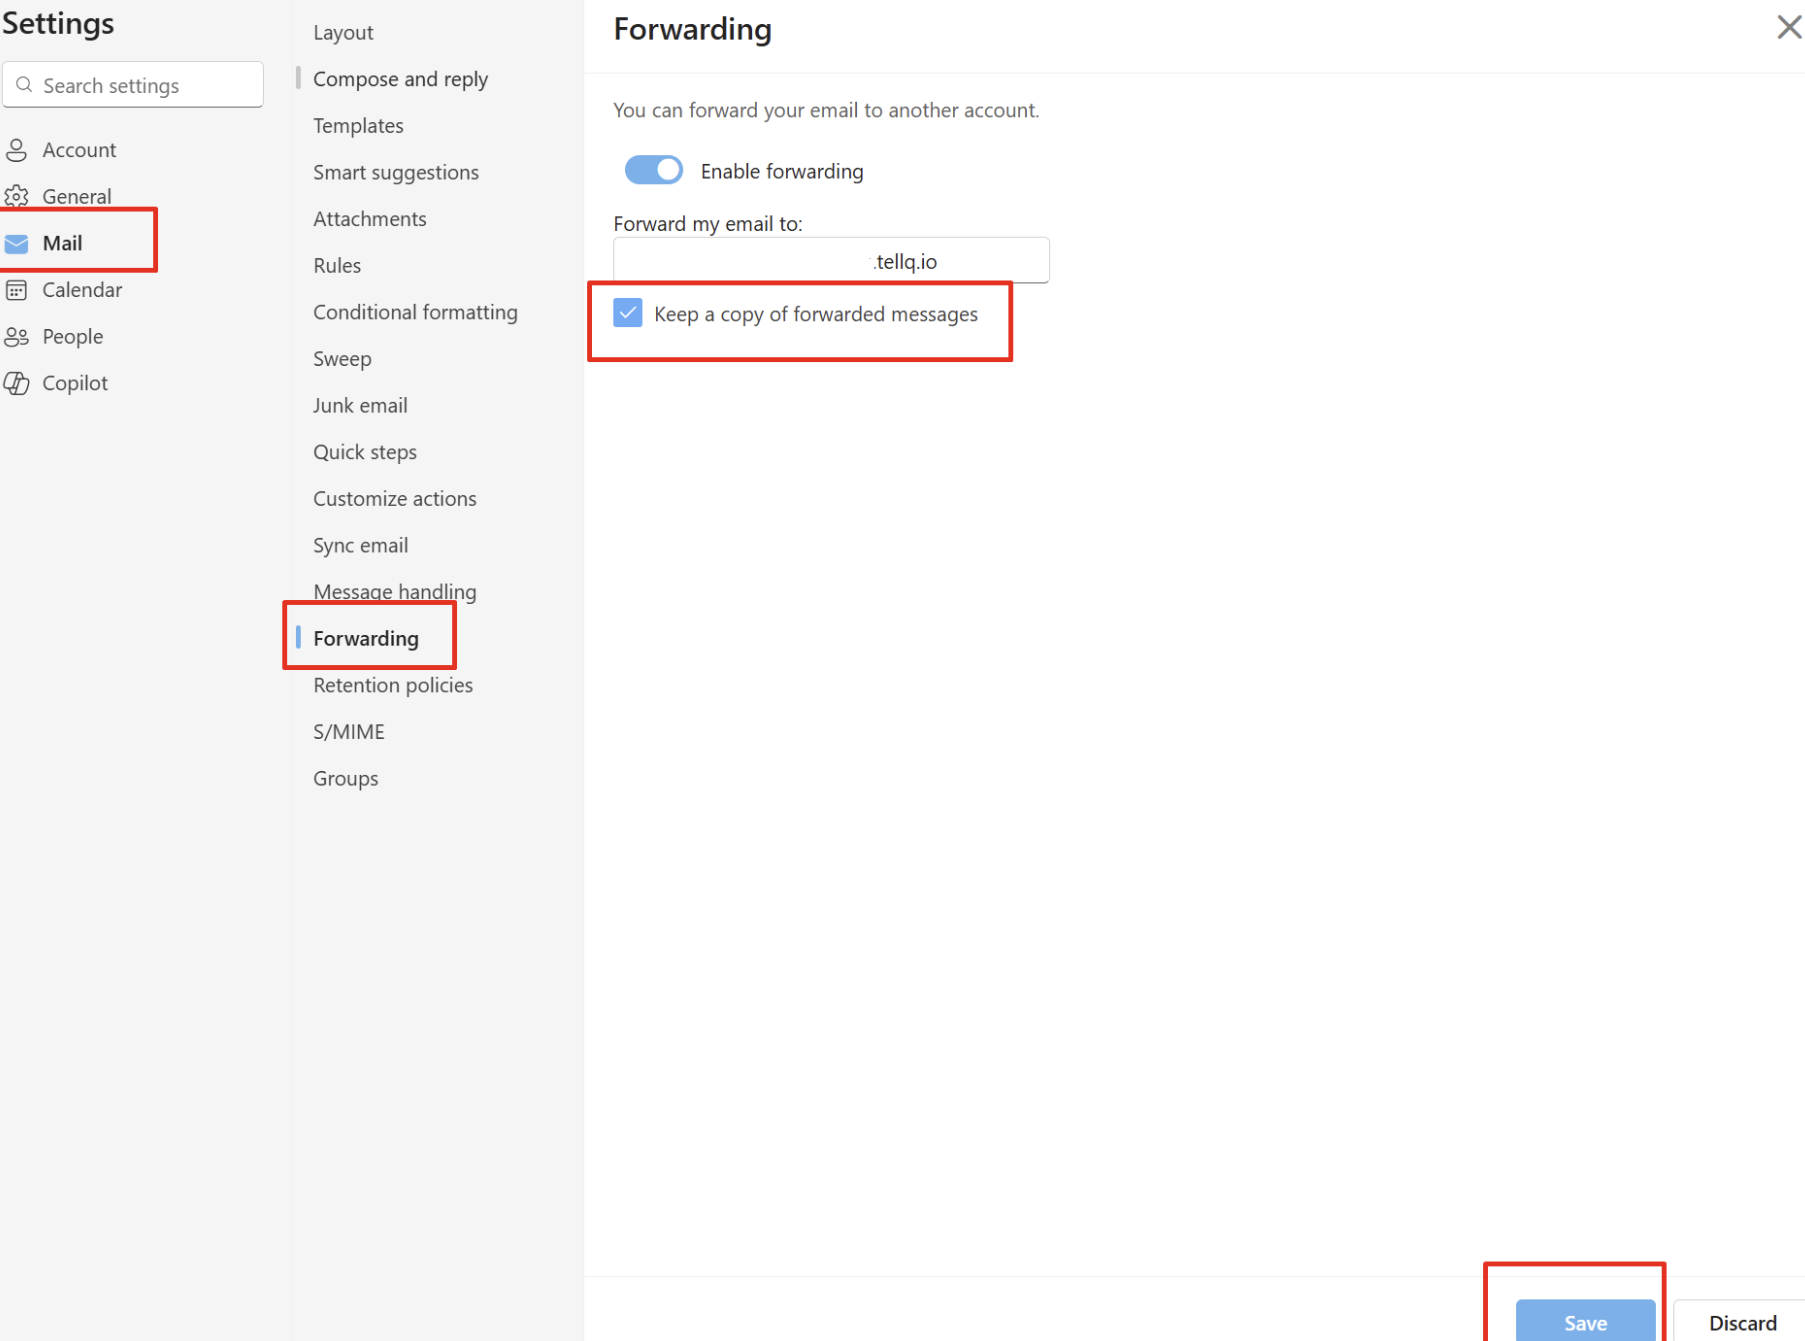Go to Retention policies
Image resolution: width=1805 pixels, height=1341 pixels.
392,685
